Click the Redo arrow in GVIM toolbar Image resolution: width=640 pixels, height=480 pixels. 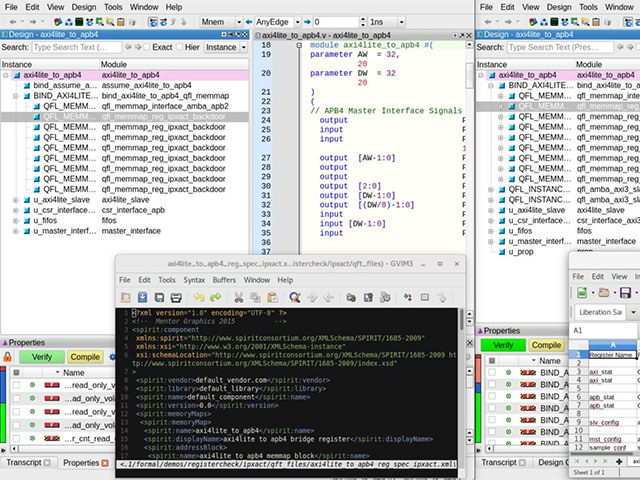coord(216,298)
